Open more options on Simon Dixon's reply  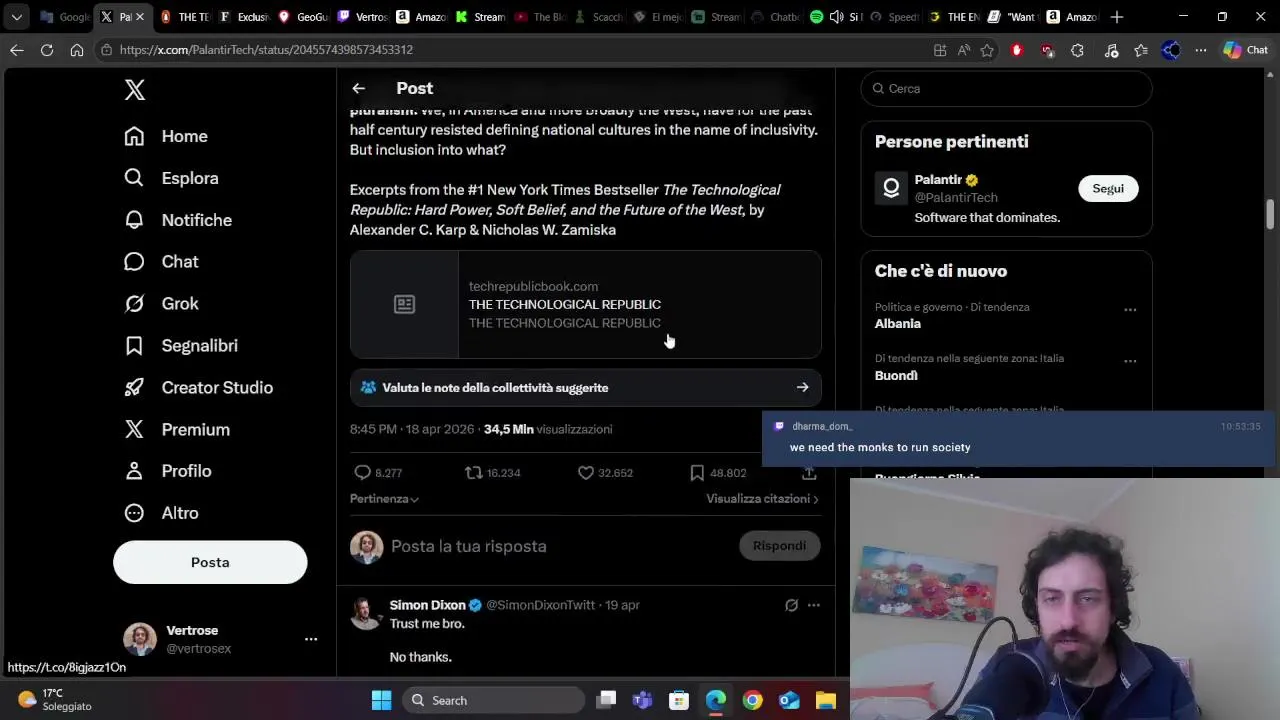click(814, 605)
